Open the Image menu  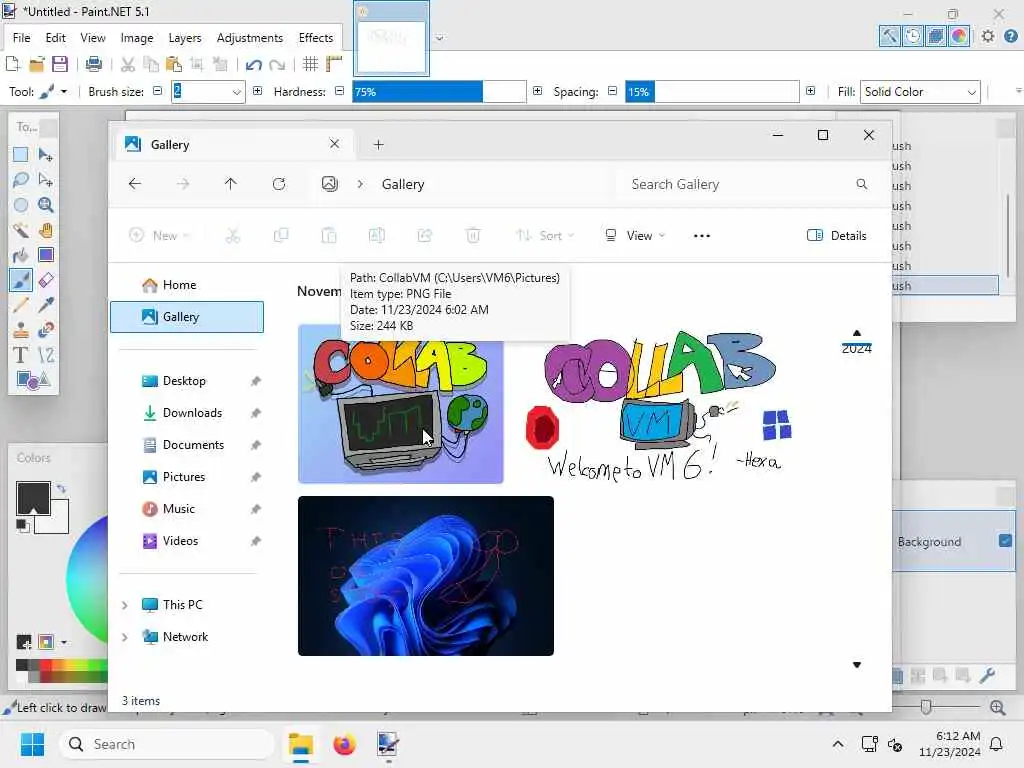[136, 38]
